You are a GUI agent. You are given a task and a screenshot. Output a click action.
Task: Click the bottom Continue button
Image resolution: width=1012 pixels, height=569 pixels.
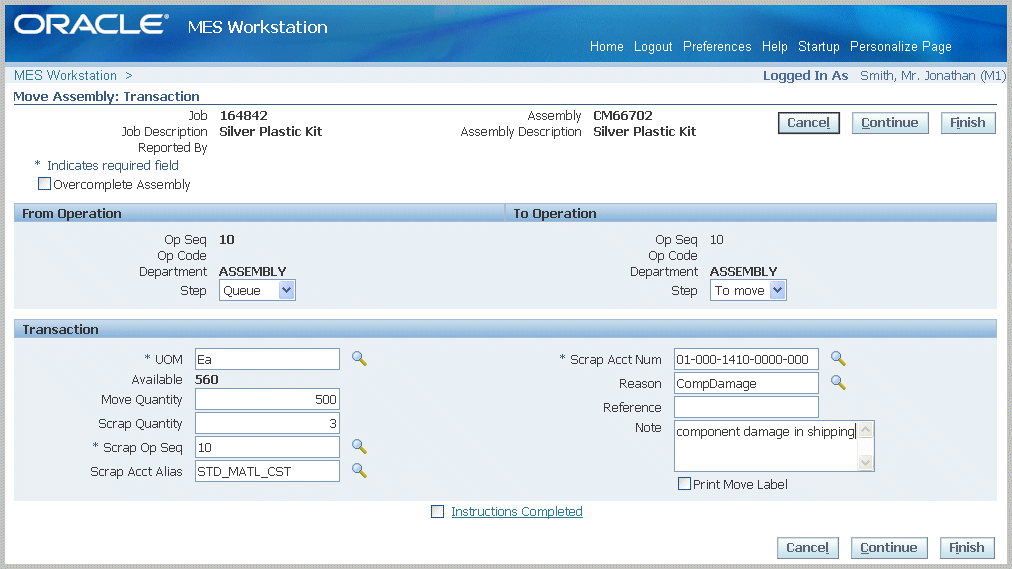pos(889,548)
